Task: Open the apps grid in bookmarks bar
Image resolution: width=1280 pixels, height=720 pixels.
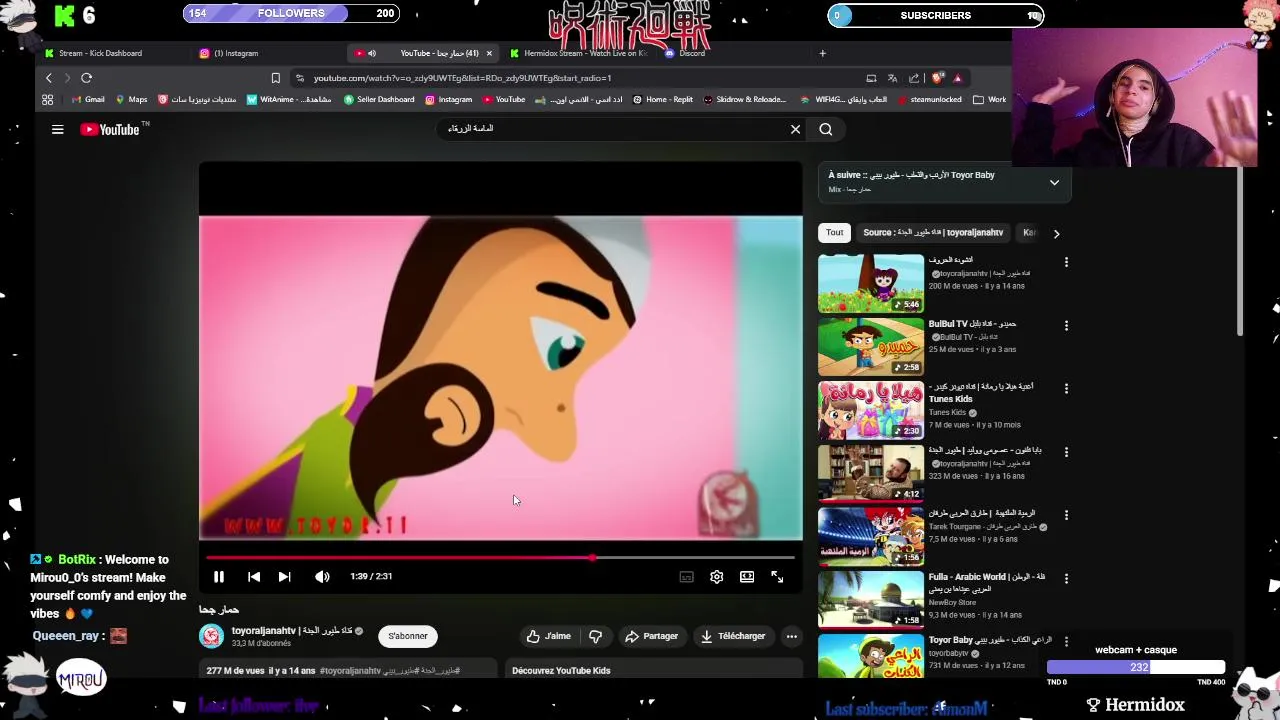Action: click(47, 99)
